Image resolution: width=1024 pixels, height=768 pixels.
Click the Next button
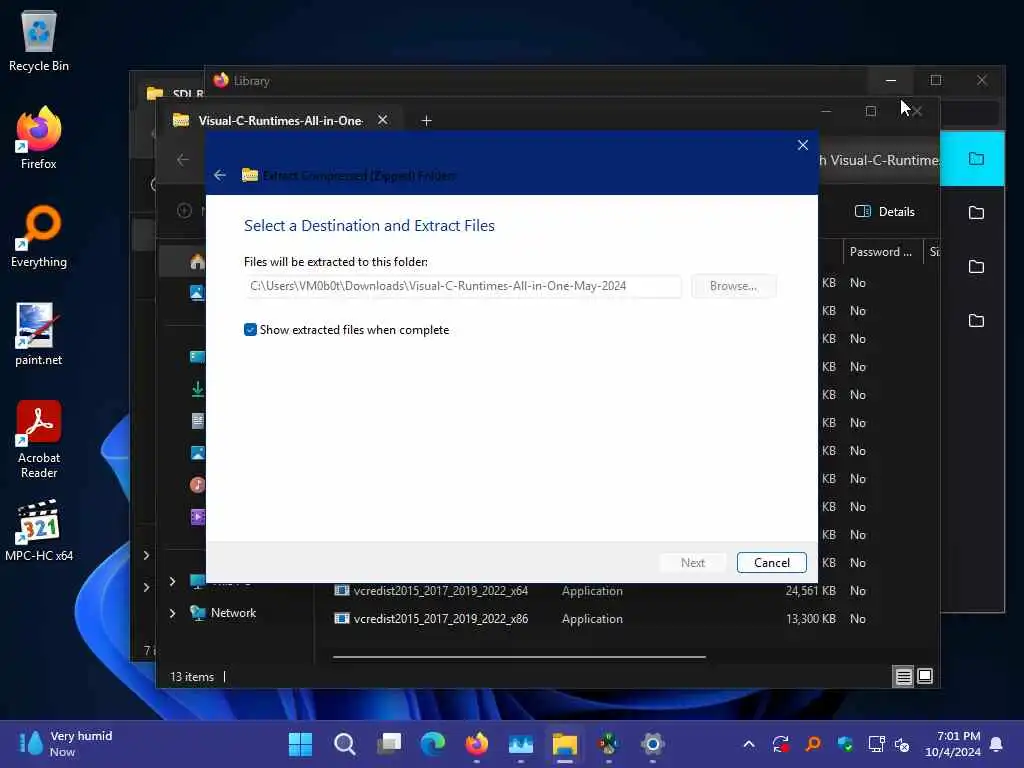click(692, 562)
